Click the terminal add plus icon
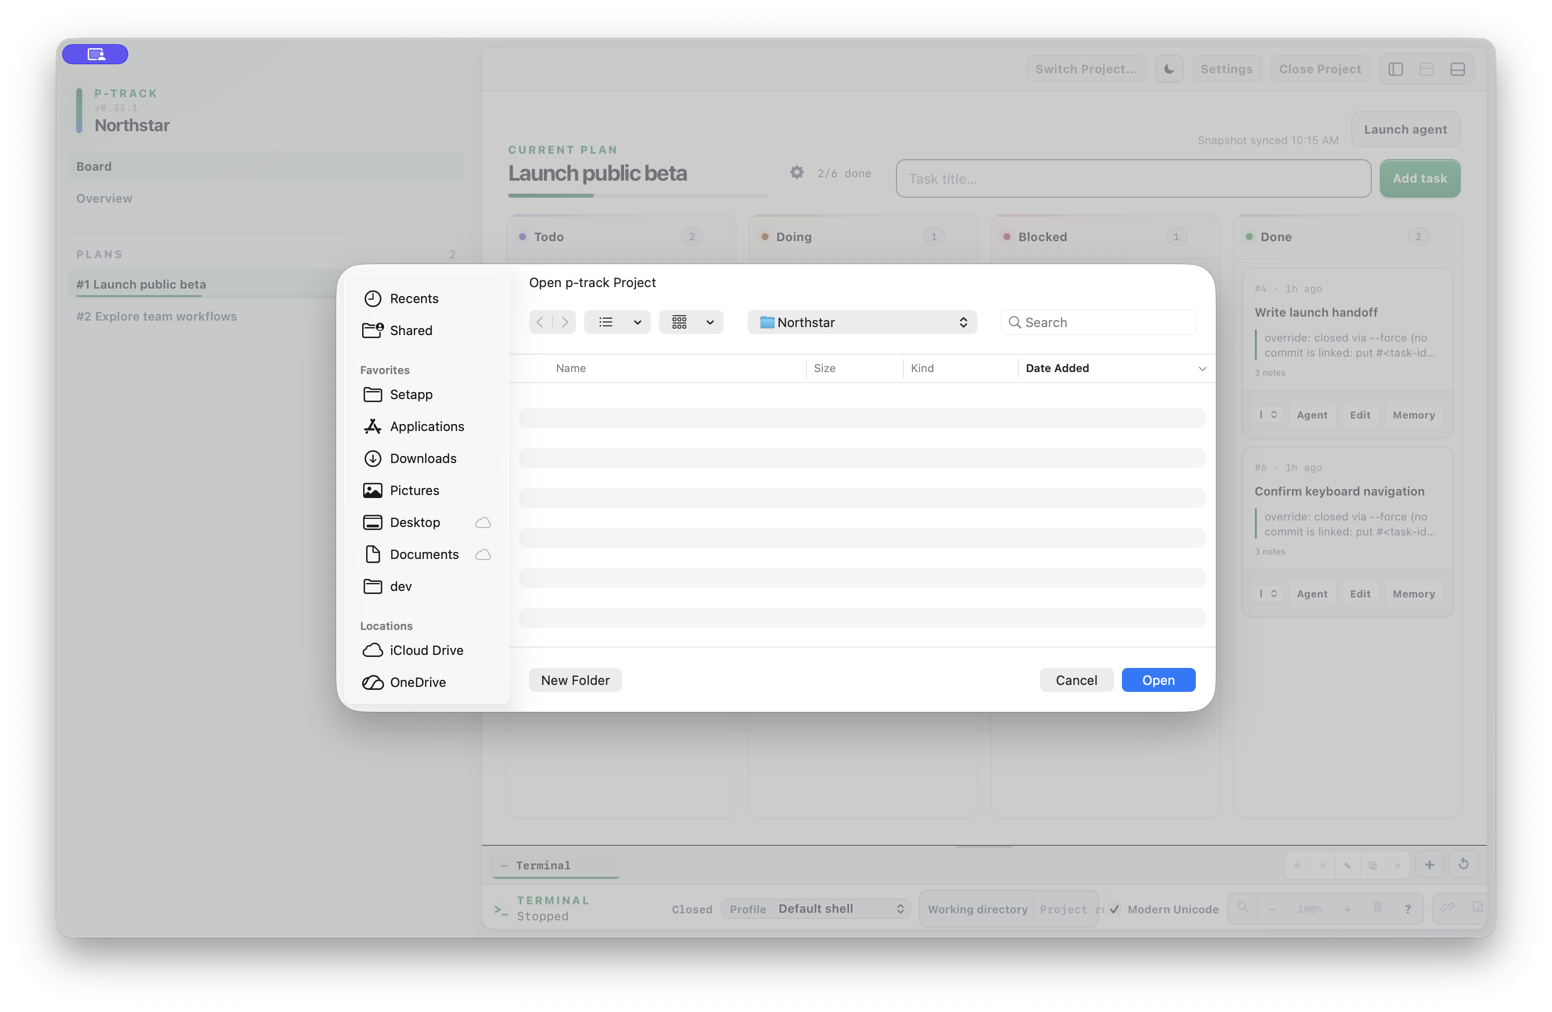 click(1430, 865)
